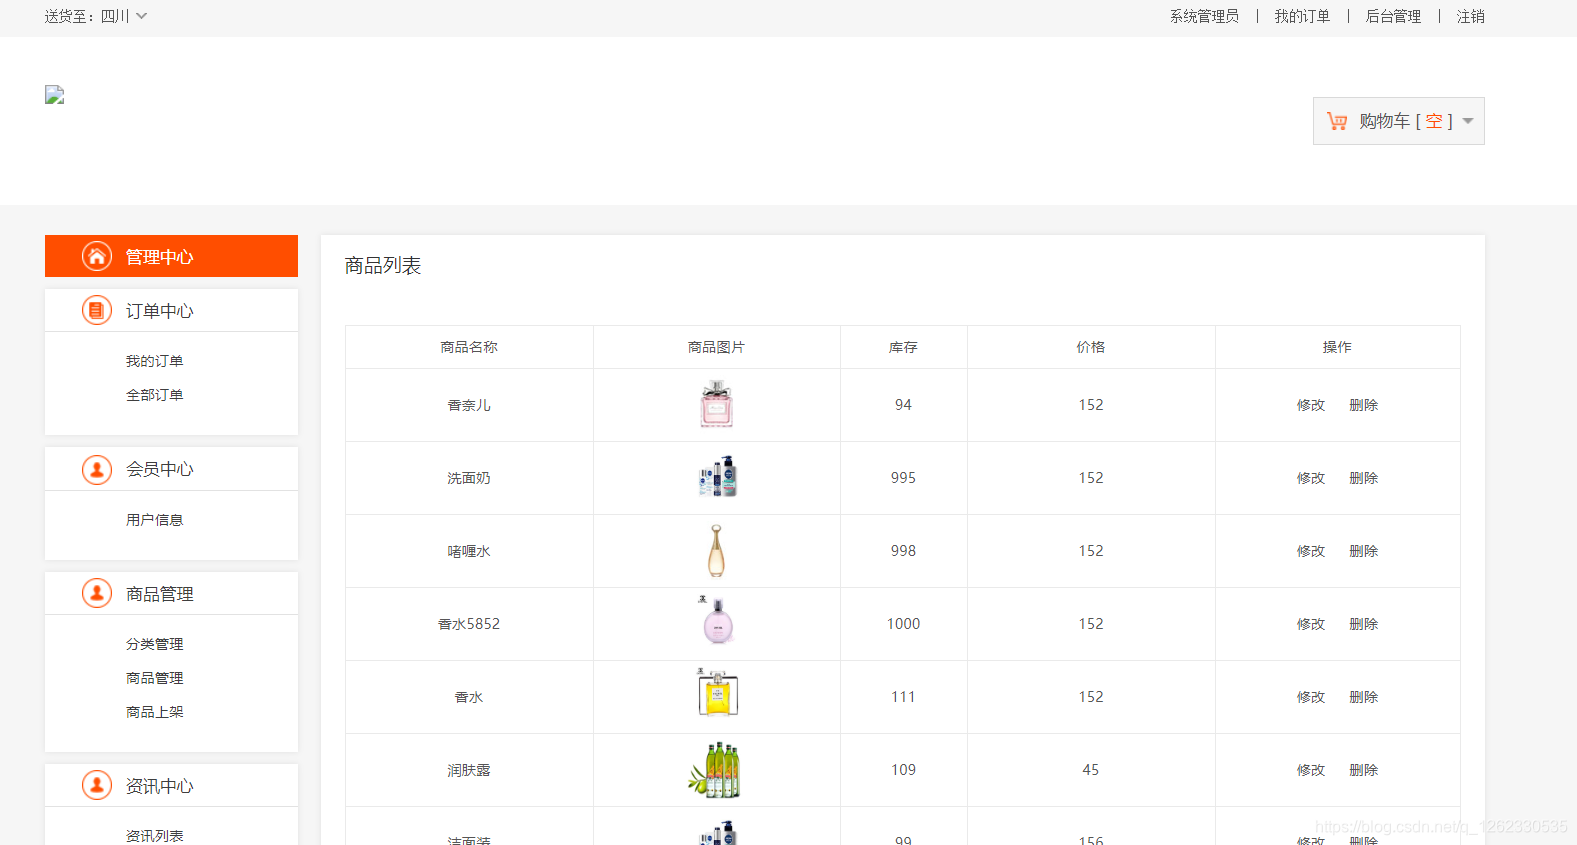This screenshot has width=1577, height=845.
Task: Click the 洗面奶 product image
Action: click(x=717, y=477)
